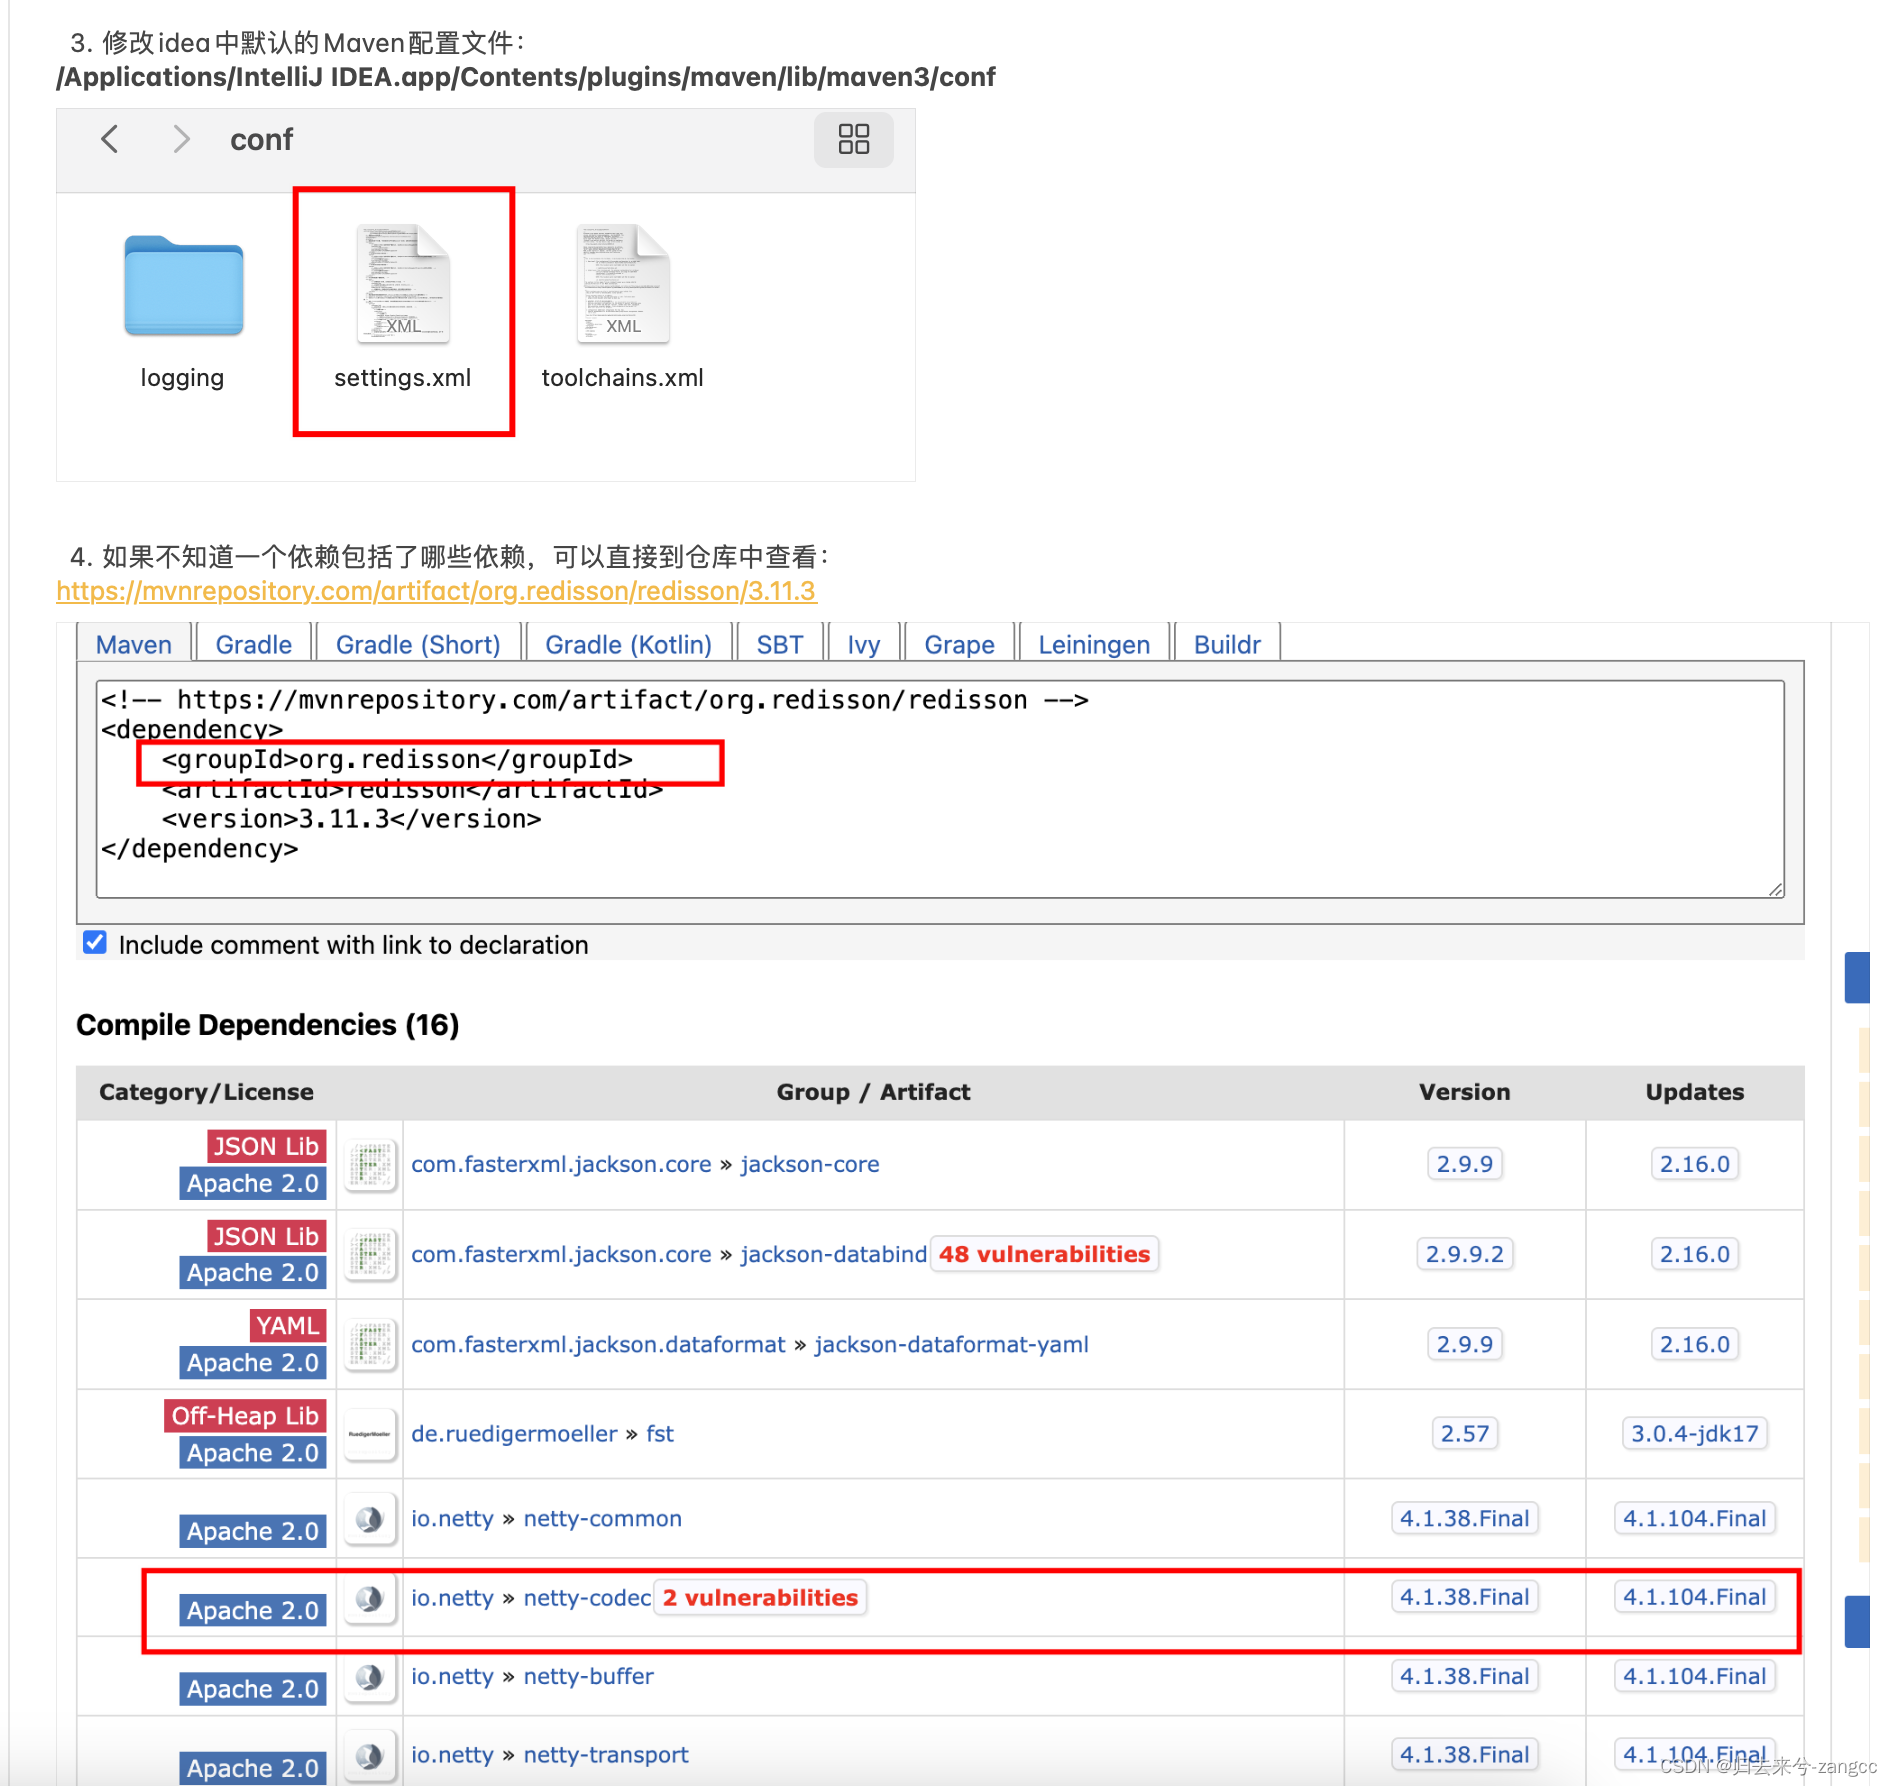Toggle Include comment with link checkbox

pos(95,943)
